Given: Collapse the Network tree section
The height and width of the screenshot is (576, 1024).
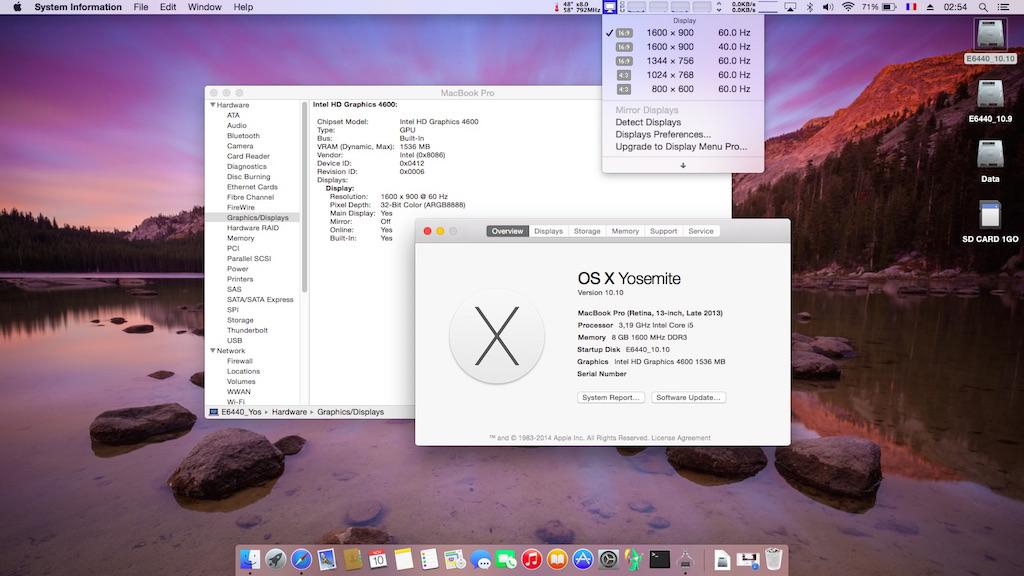Looking at the screenshot, I should pyautogui.click(x=212, y=351).
